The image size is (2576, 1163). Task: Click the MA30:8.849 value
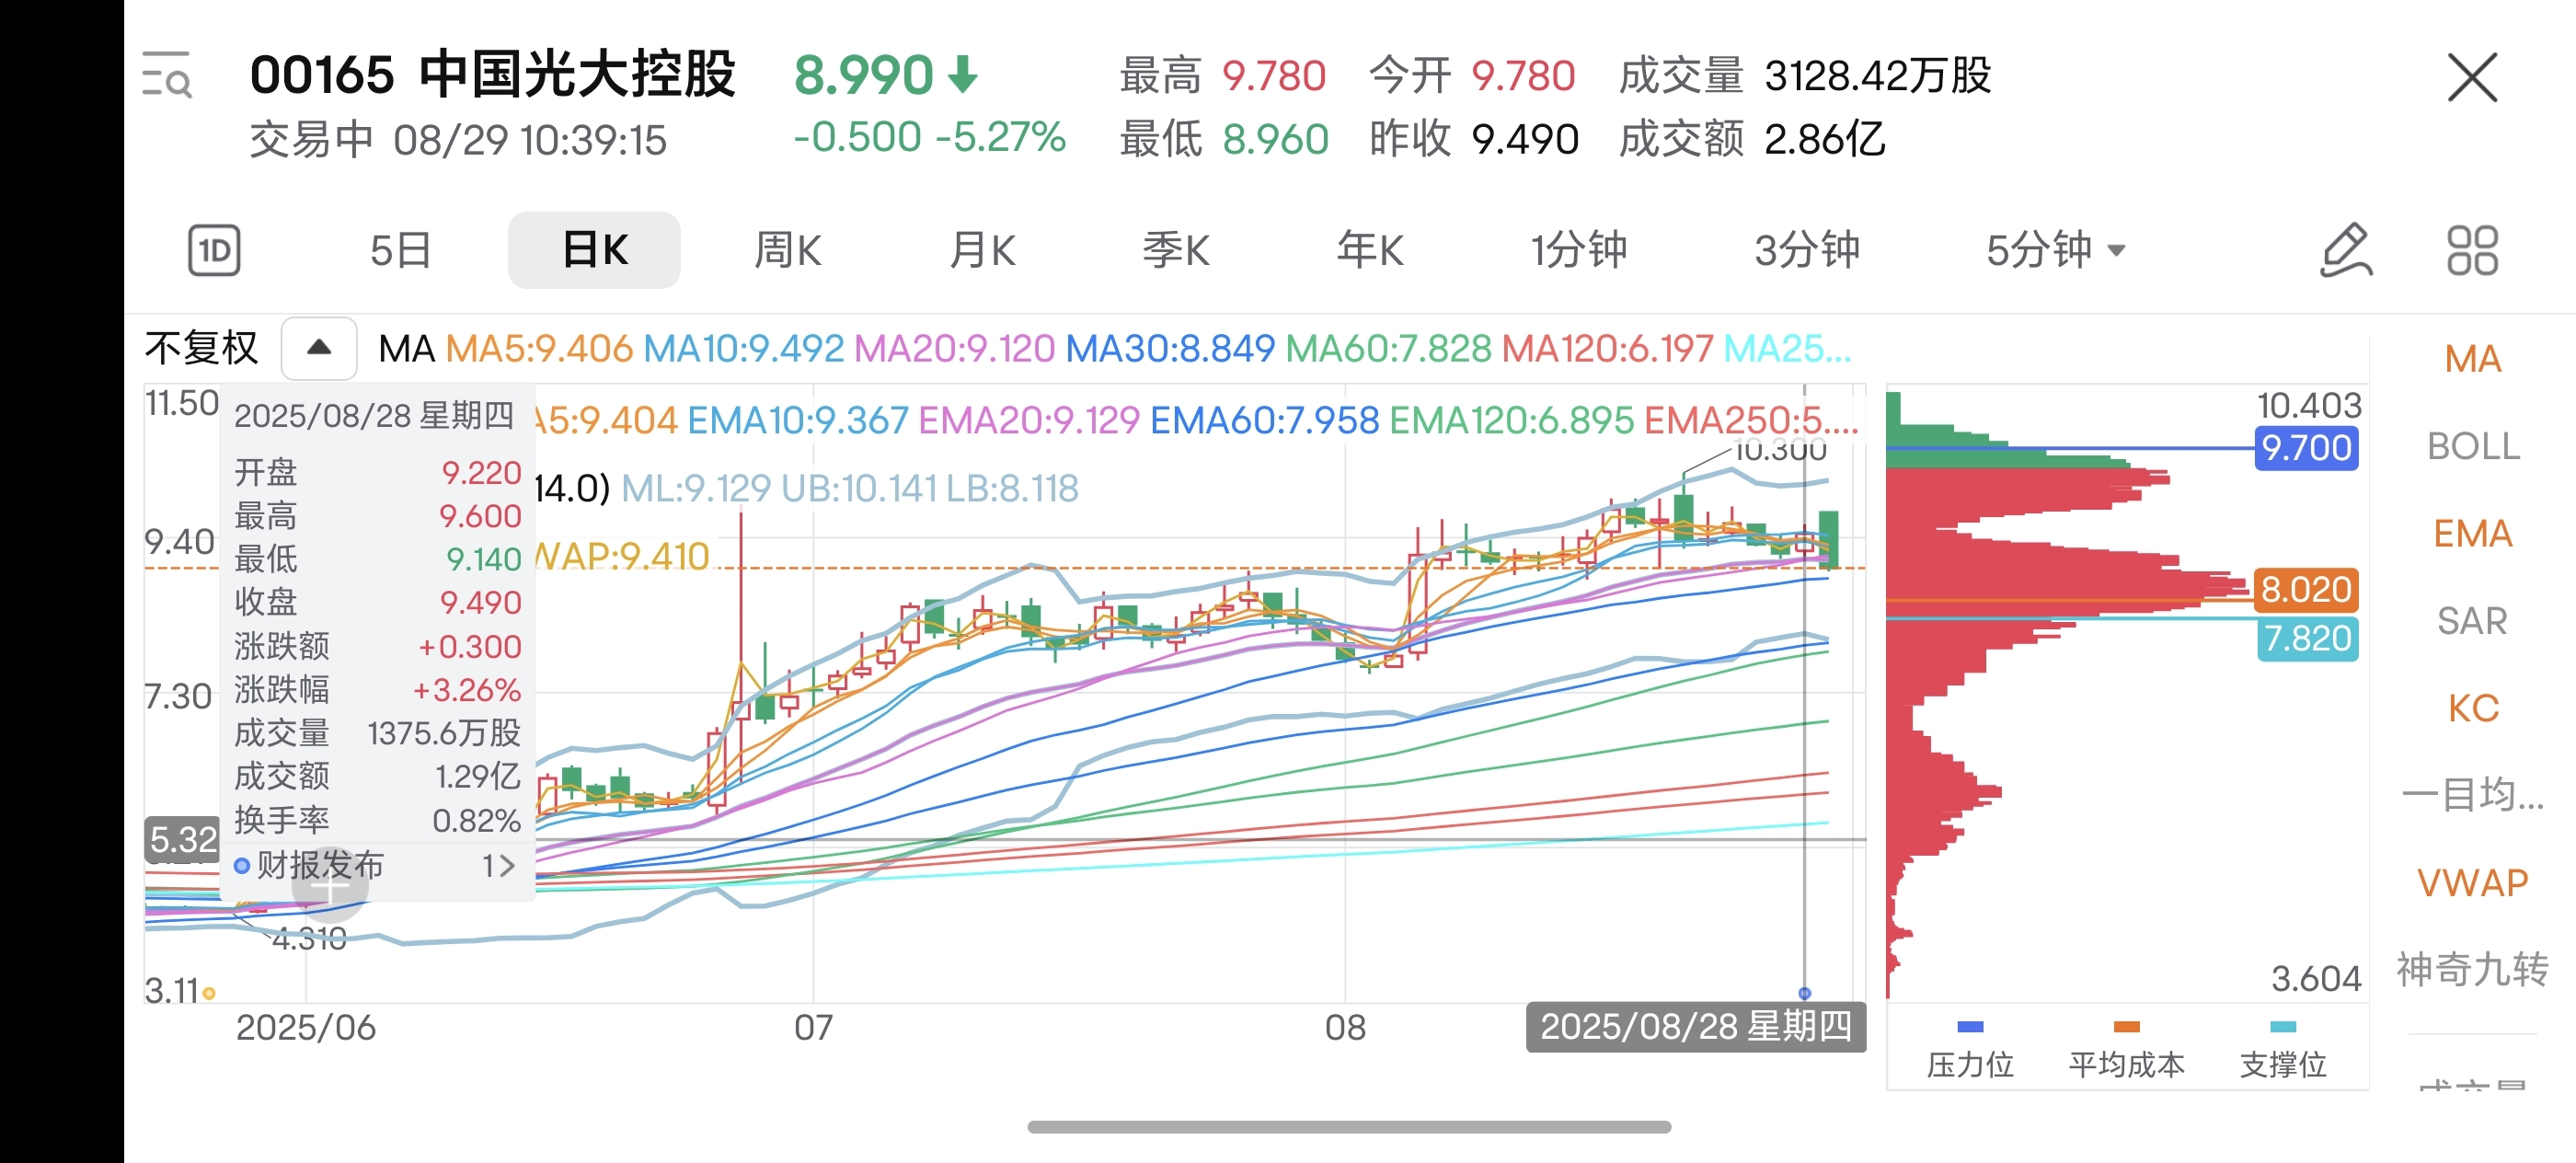(1170, 349)
